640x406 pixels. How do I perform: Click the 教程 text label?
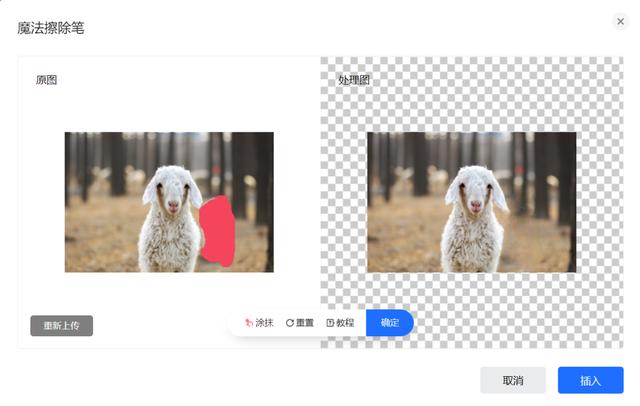click(345, 323)
